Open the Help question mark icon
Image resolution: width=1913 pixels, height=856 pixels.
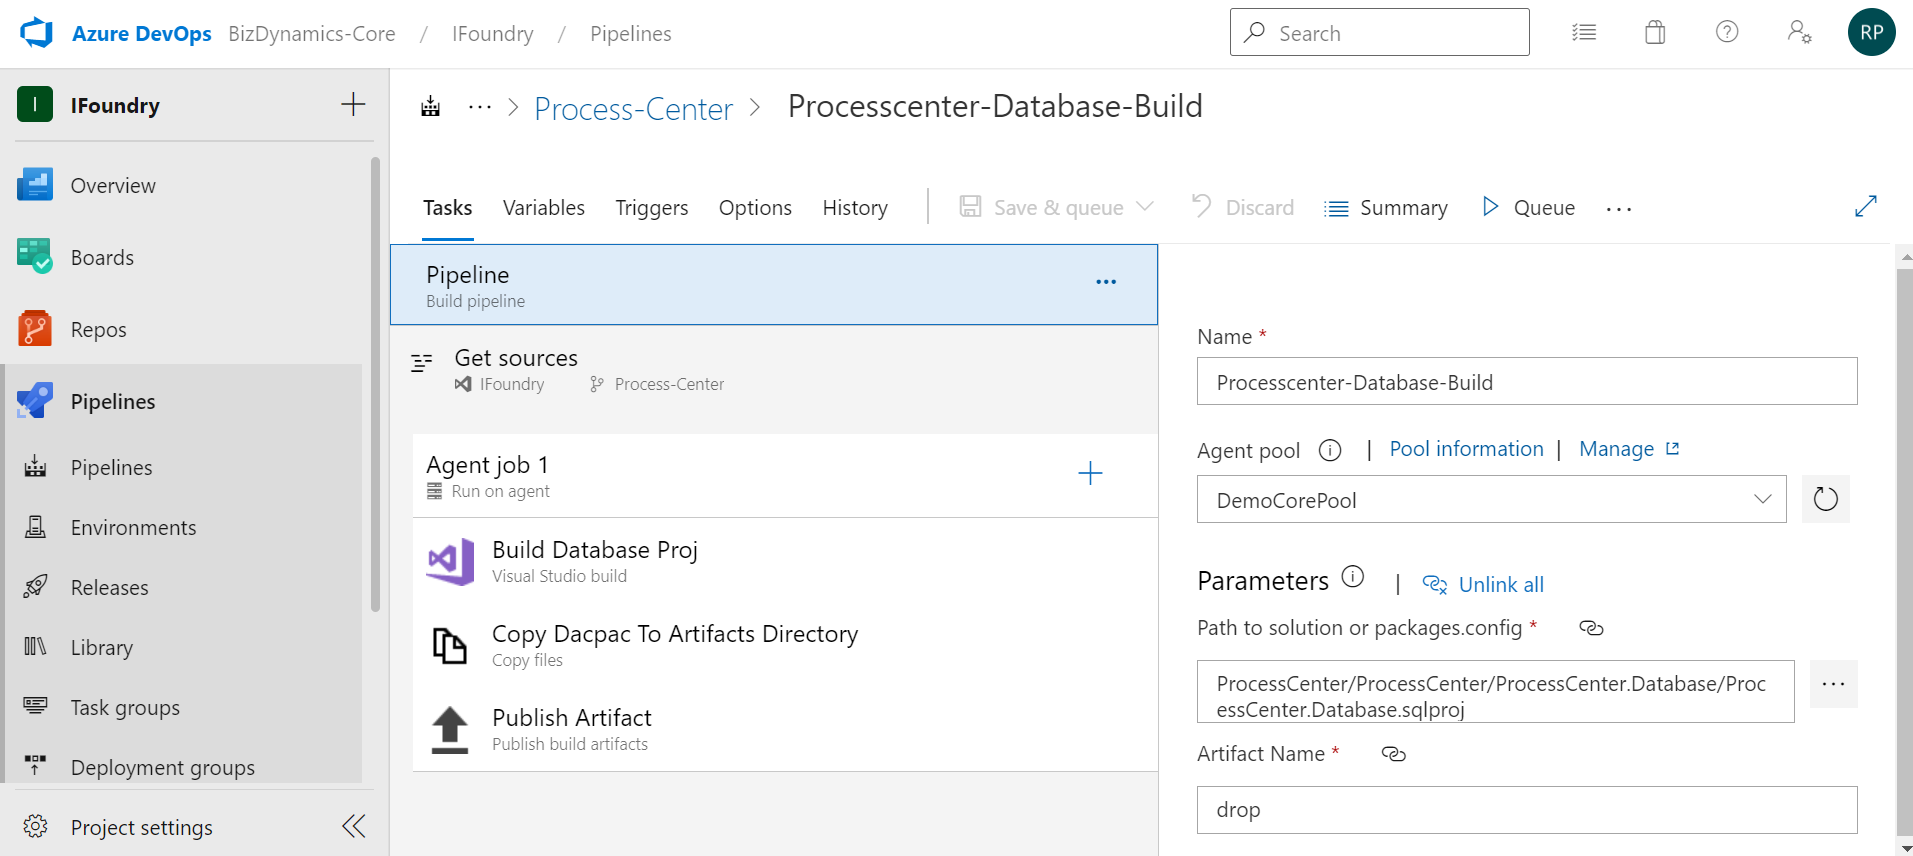(1727, 32)
